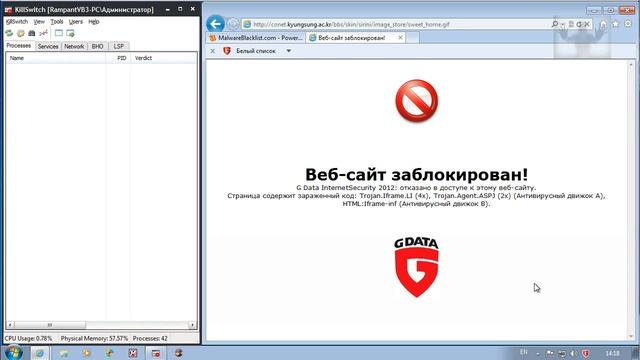Click the taskbar clock showing 14:18

coord(612,353)
